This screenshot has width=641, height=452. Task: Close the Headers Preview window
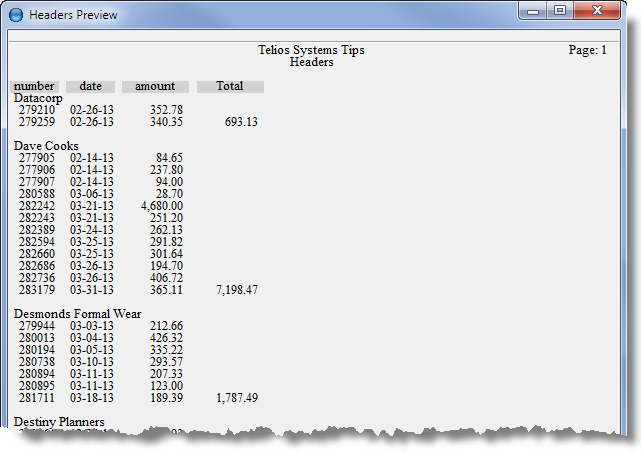tap(598, 11)
